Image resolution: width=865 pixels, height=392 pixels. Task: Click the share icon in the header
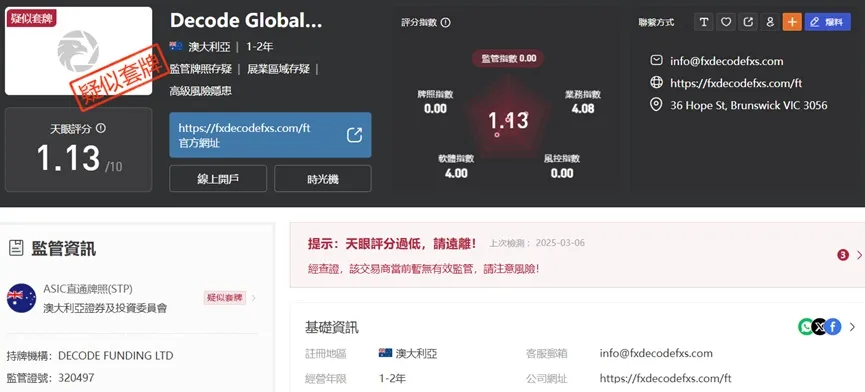[748, 22]
